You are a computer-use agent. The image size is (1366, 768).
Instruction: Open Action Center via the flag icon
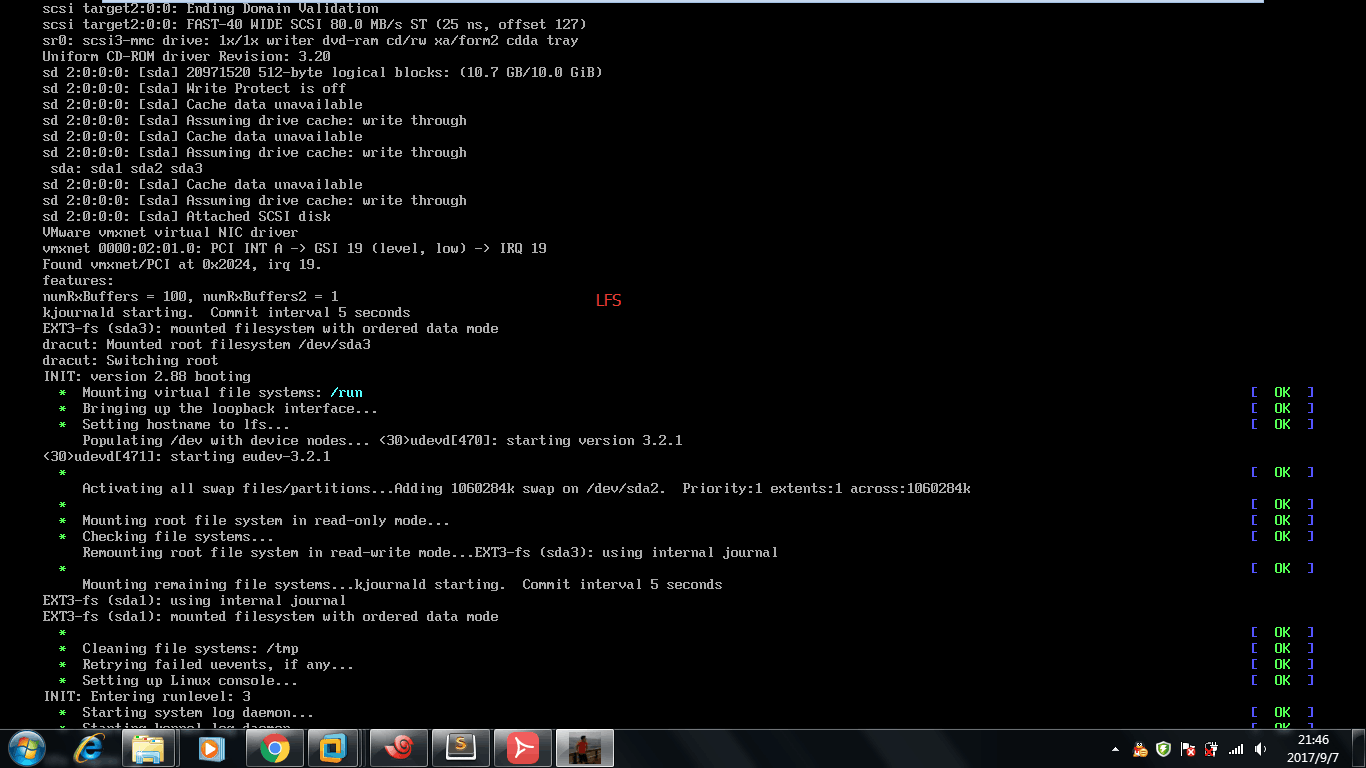(1187, 749)
